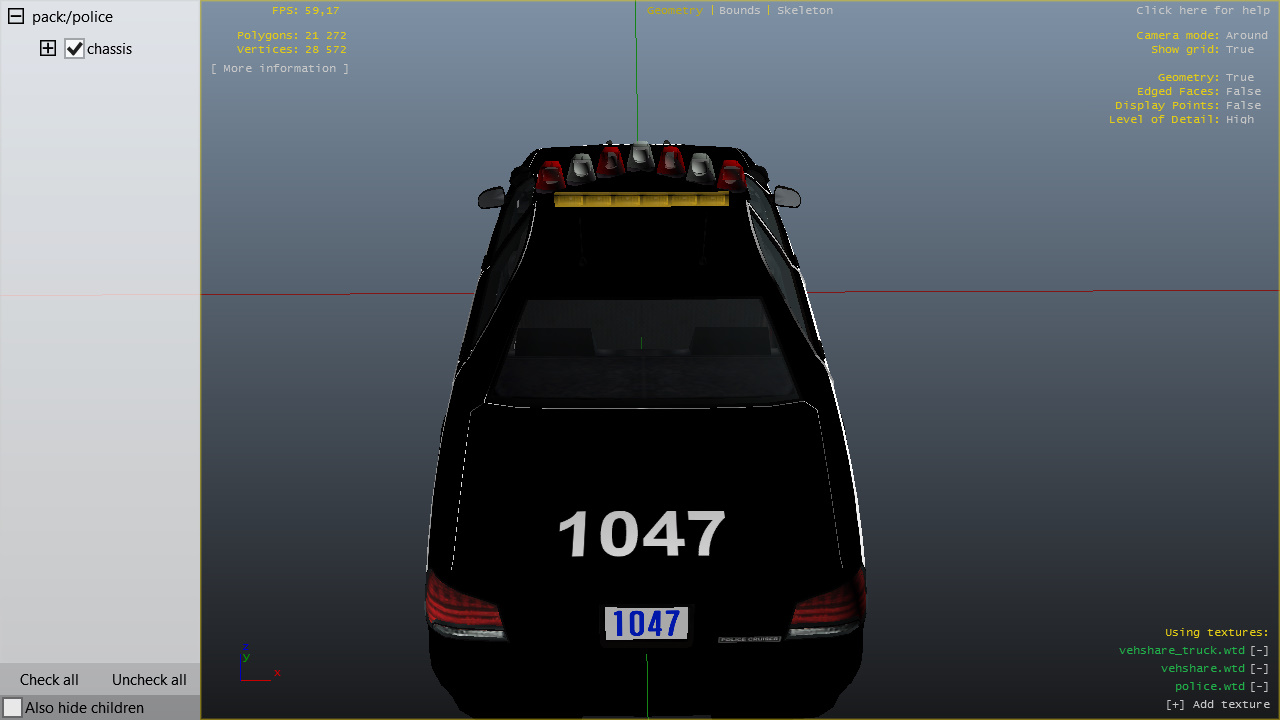This screenshot has height=720, width=1280.
Task: Expand the chassis tree node
Action: tap(48, 48)
